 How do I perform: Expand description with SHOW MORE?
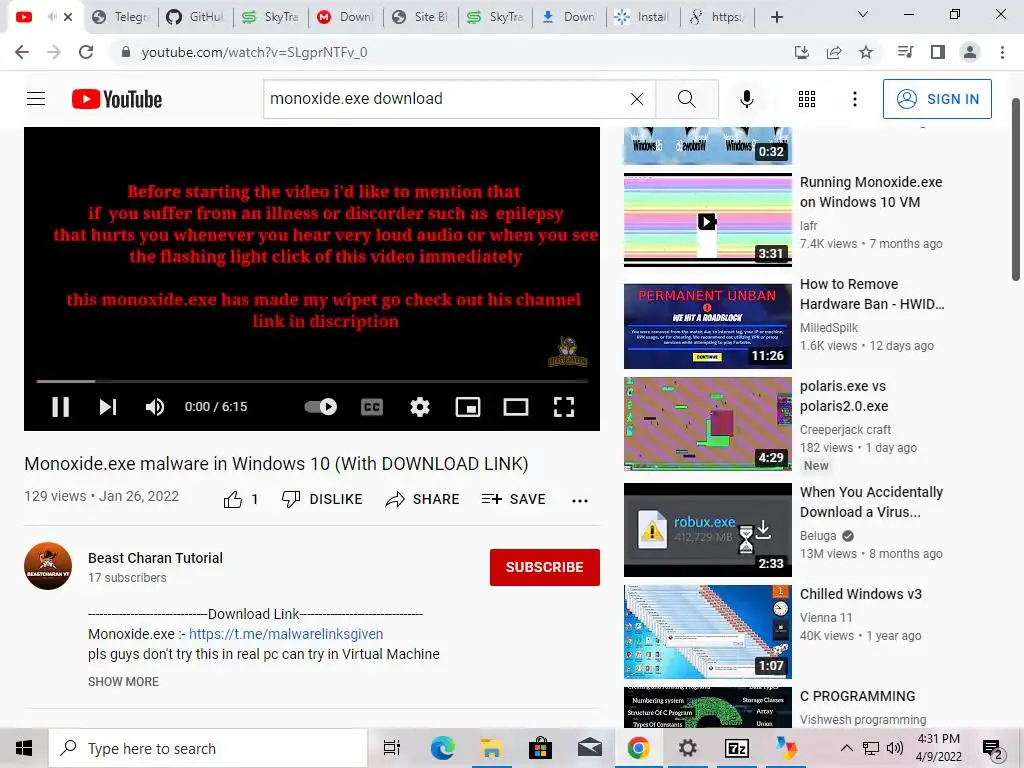coord(123,682)
